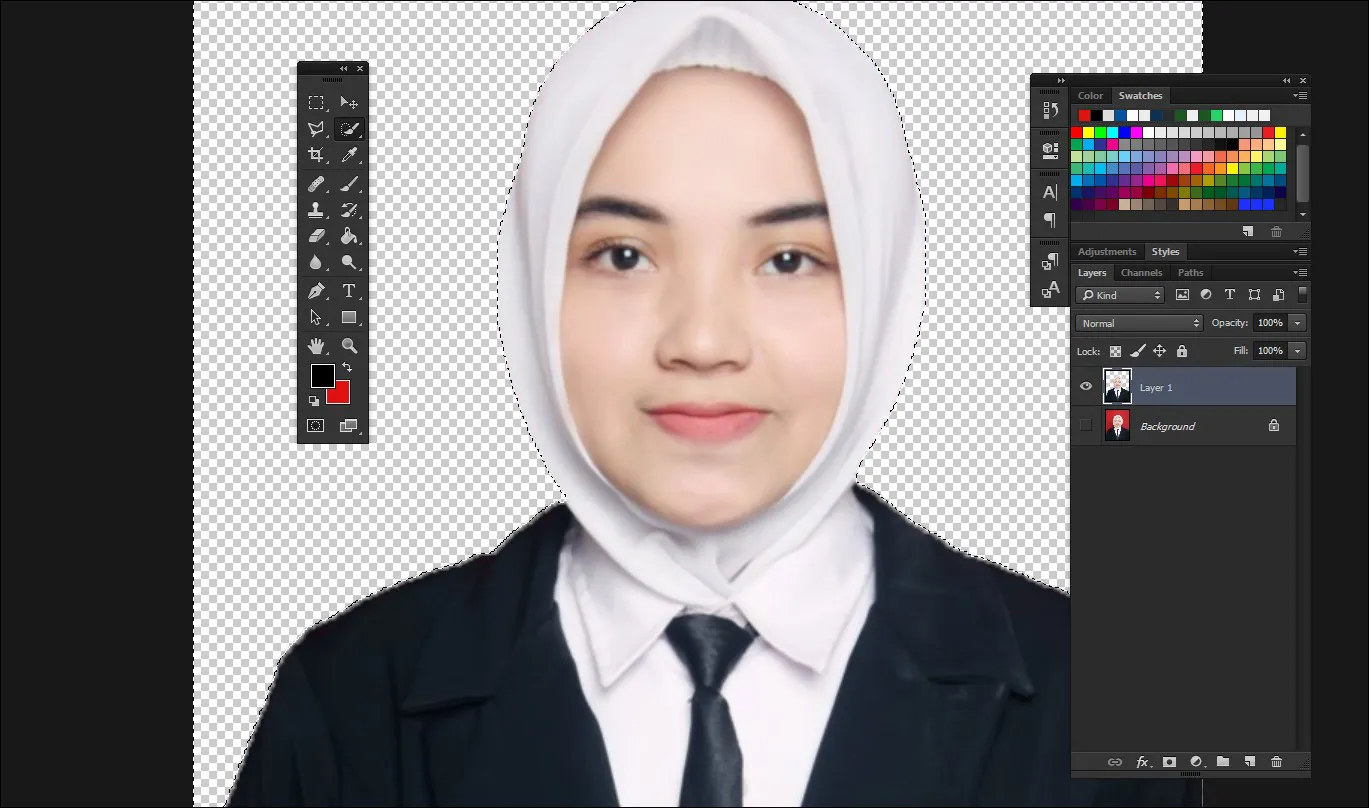Activate the Eyedropper tool

(349, 155)
